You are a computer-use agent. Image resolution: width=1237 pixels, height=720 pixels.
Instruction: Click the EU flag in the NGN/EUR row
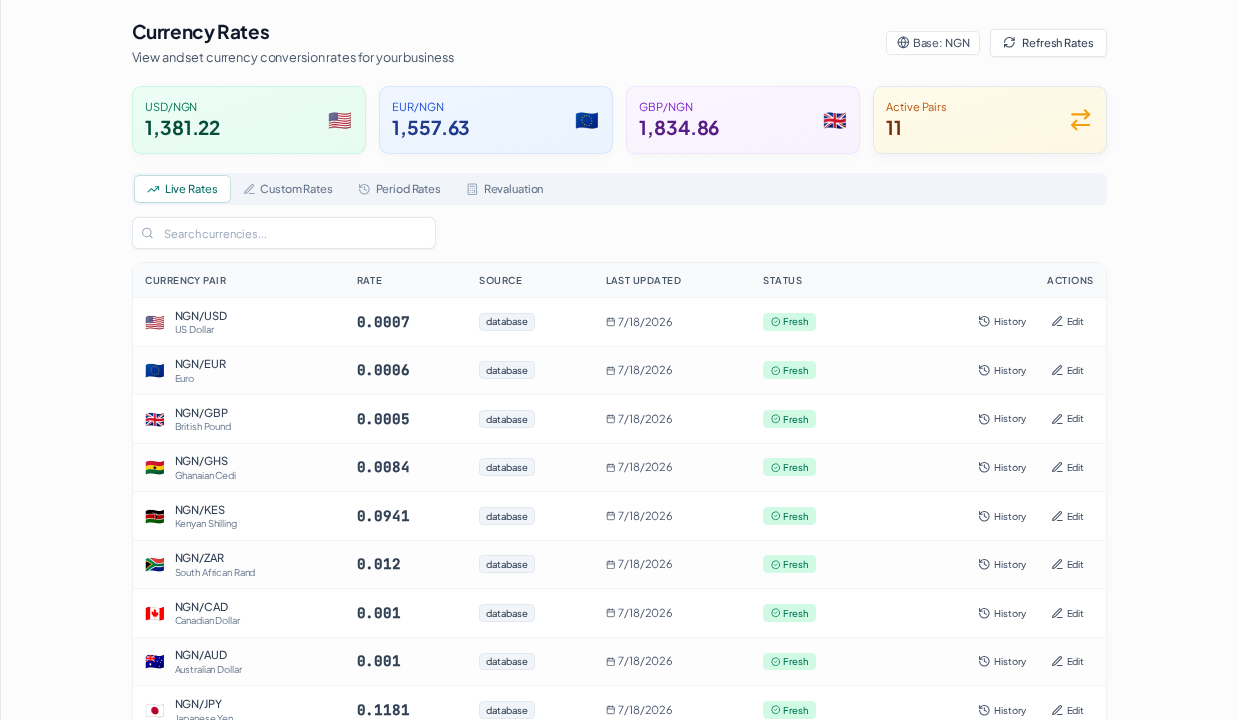point(154,370)
